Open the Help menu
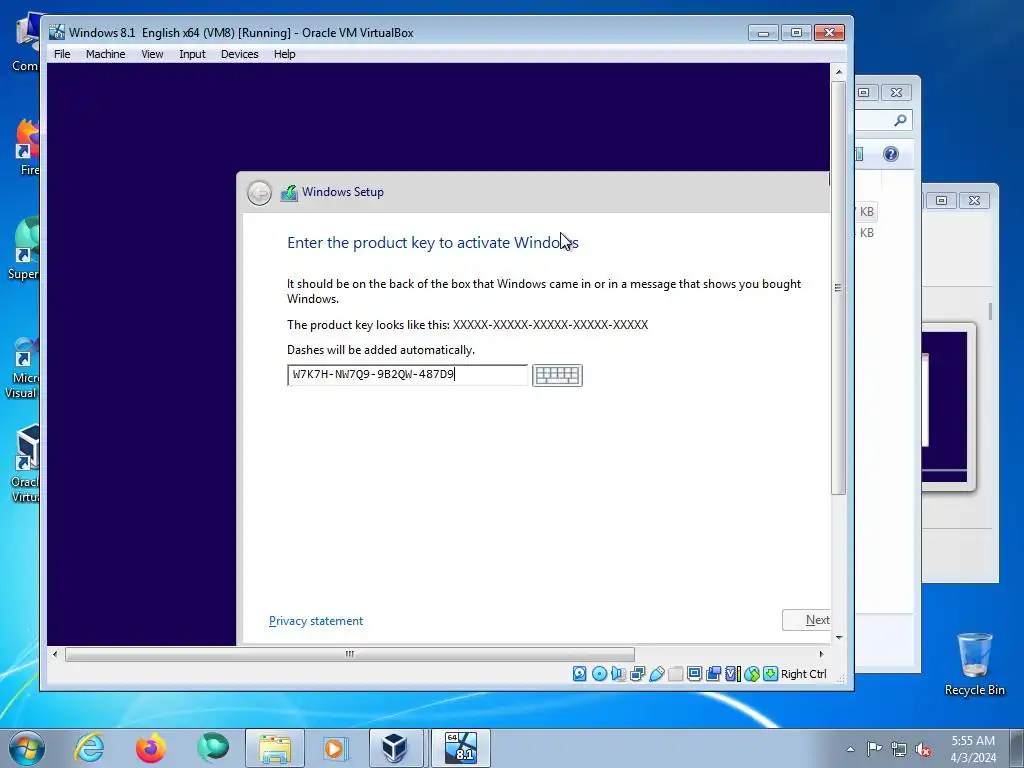1024x768 pixels. pos(284,54)
